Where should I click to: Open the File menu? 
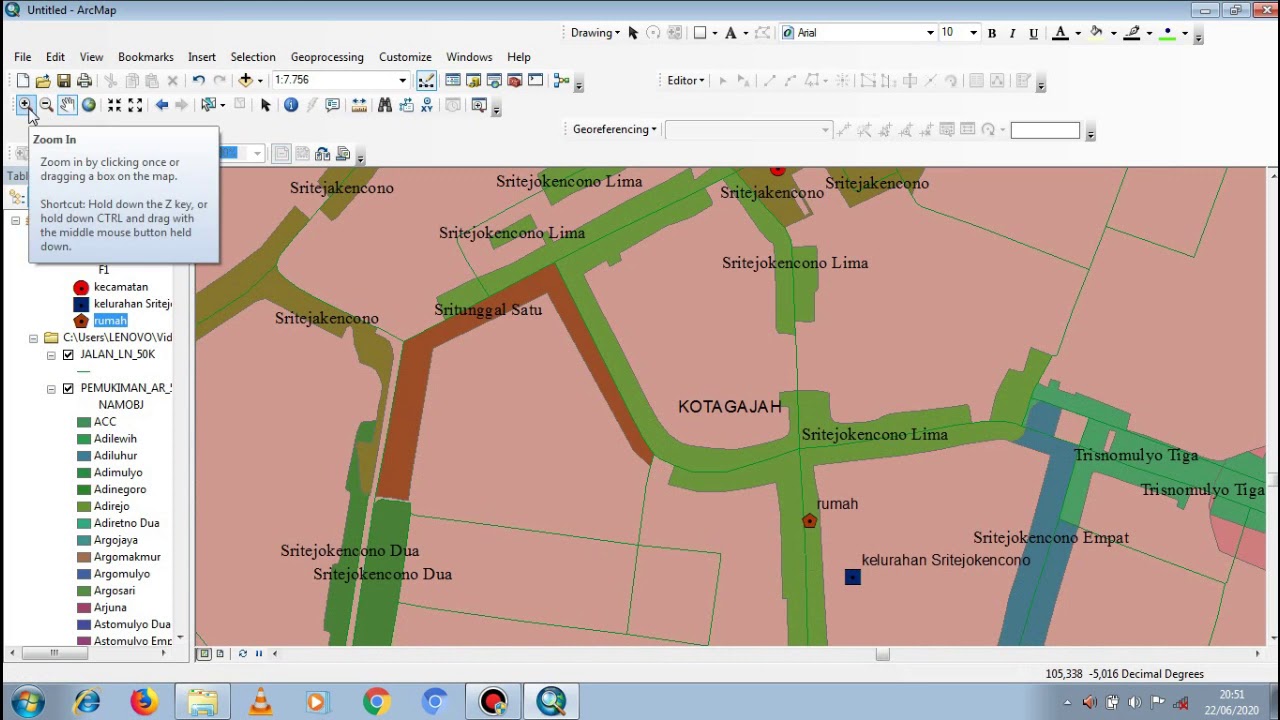point(22,57)
